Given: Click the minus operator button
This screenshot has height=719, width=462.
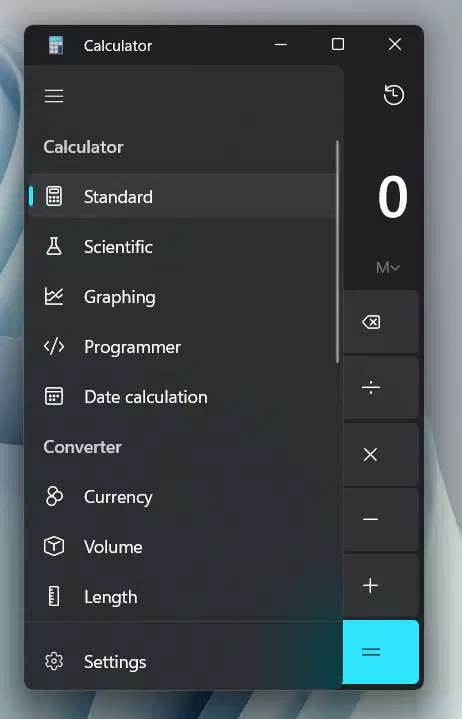Looking at the screenshot, I should point(380,520).
